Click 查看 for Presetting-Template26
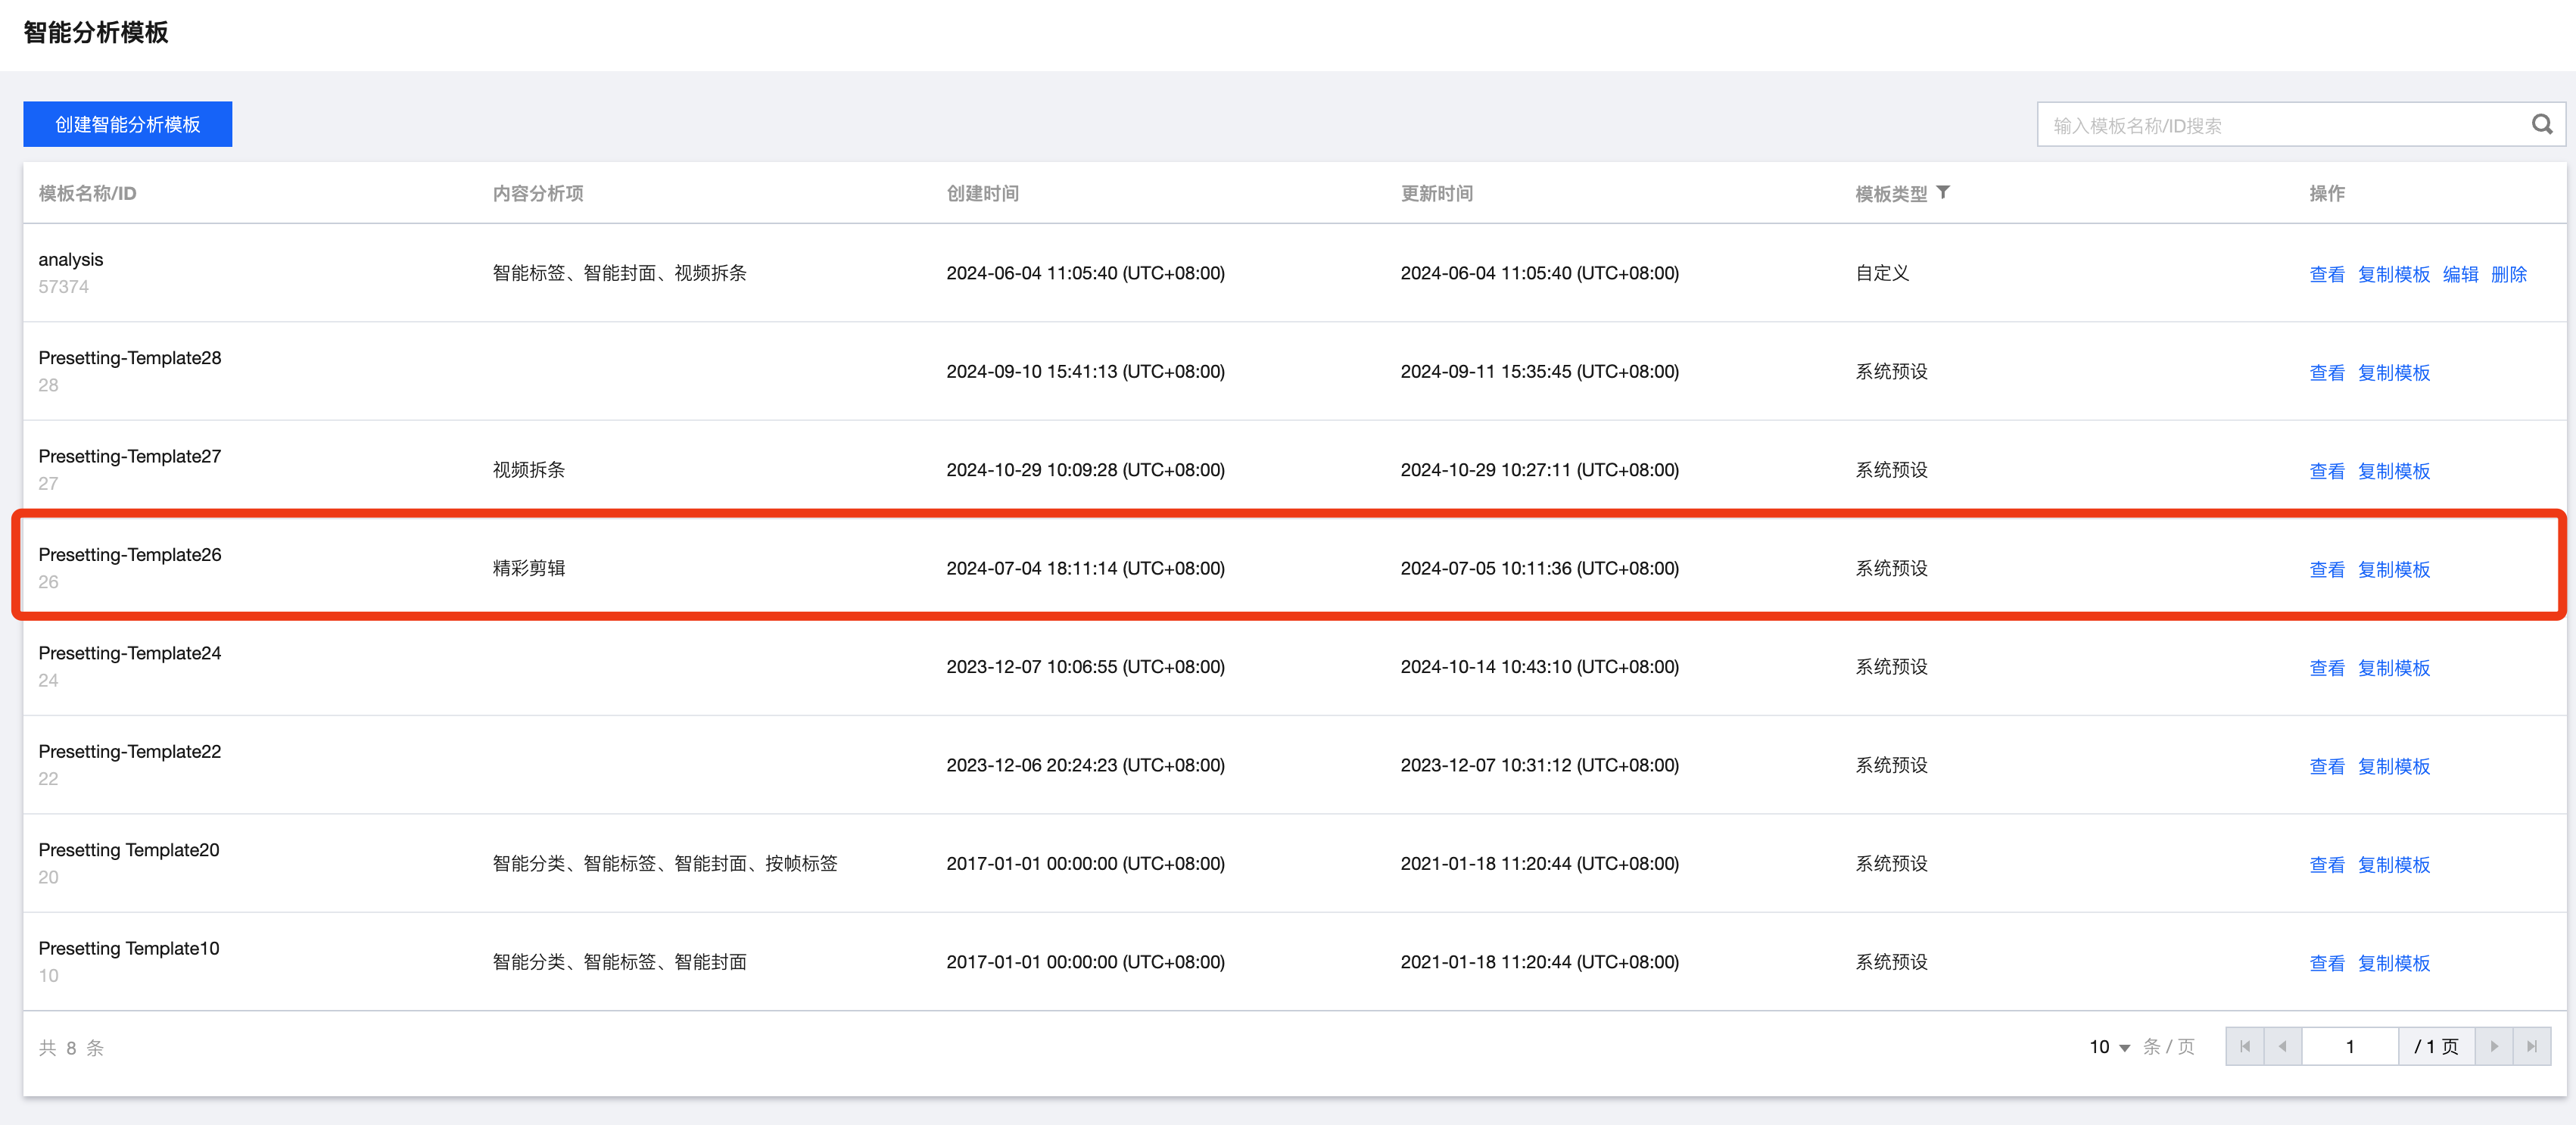 (2326, 569)
